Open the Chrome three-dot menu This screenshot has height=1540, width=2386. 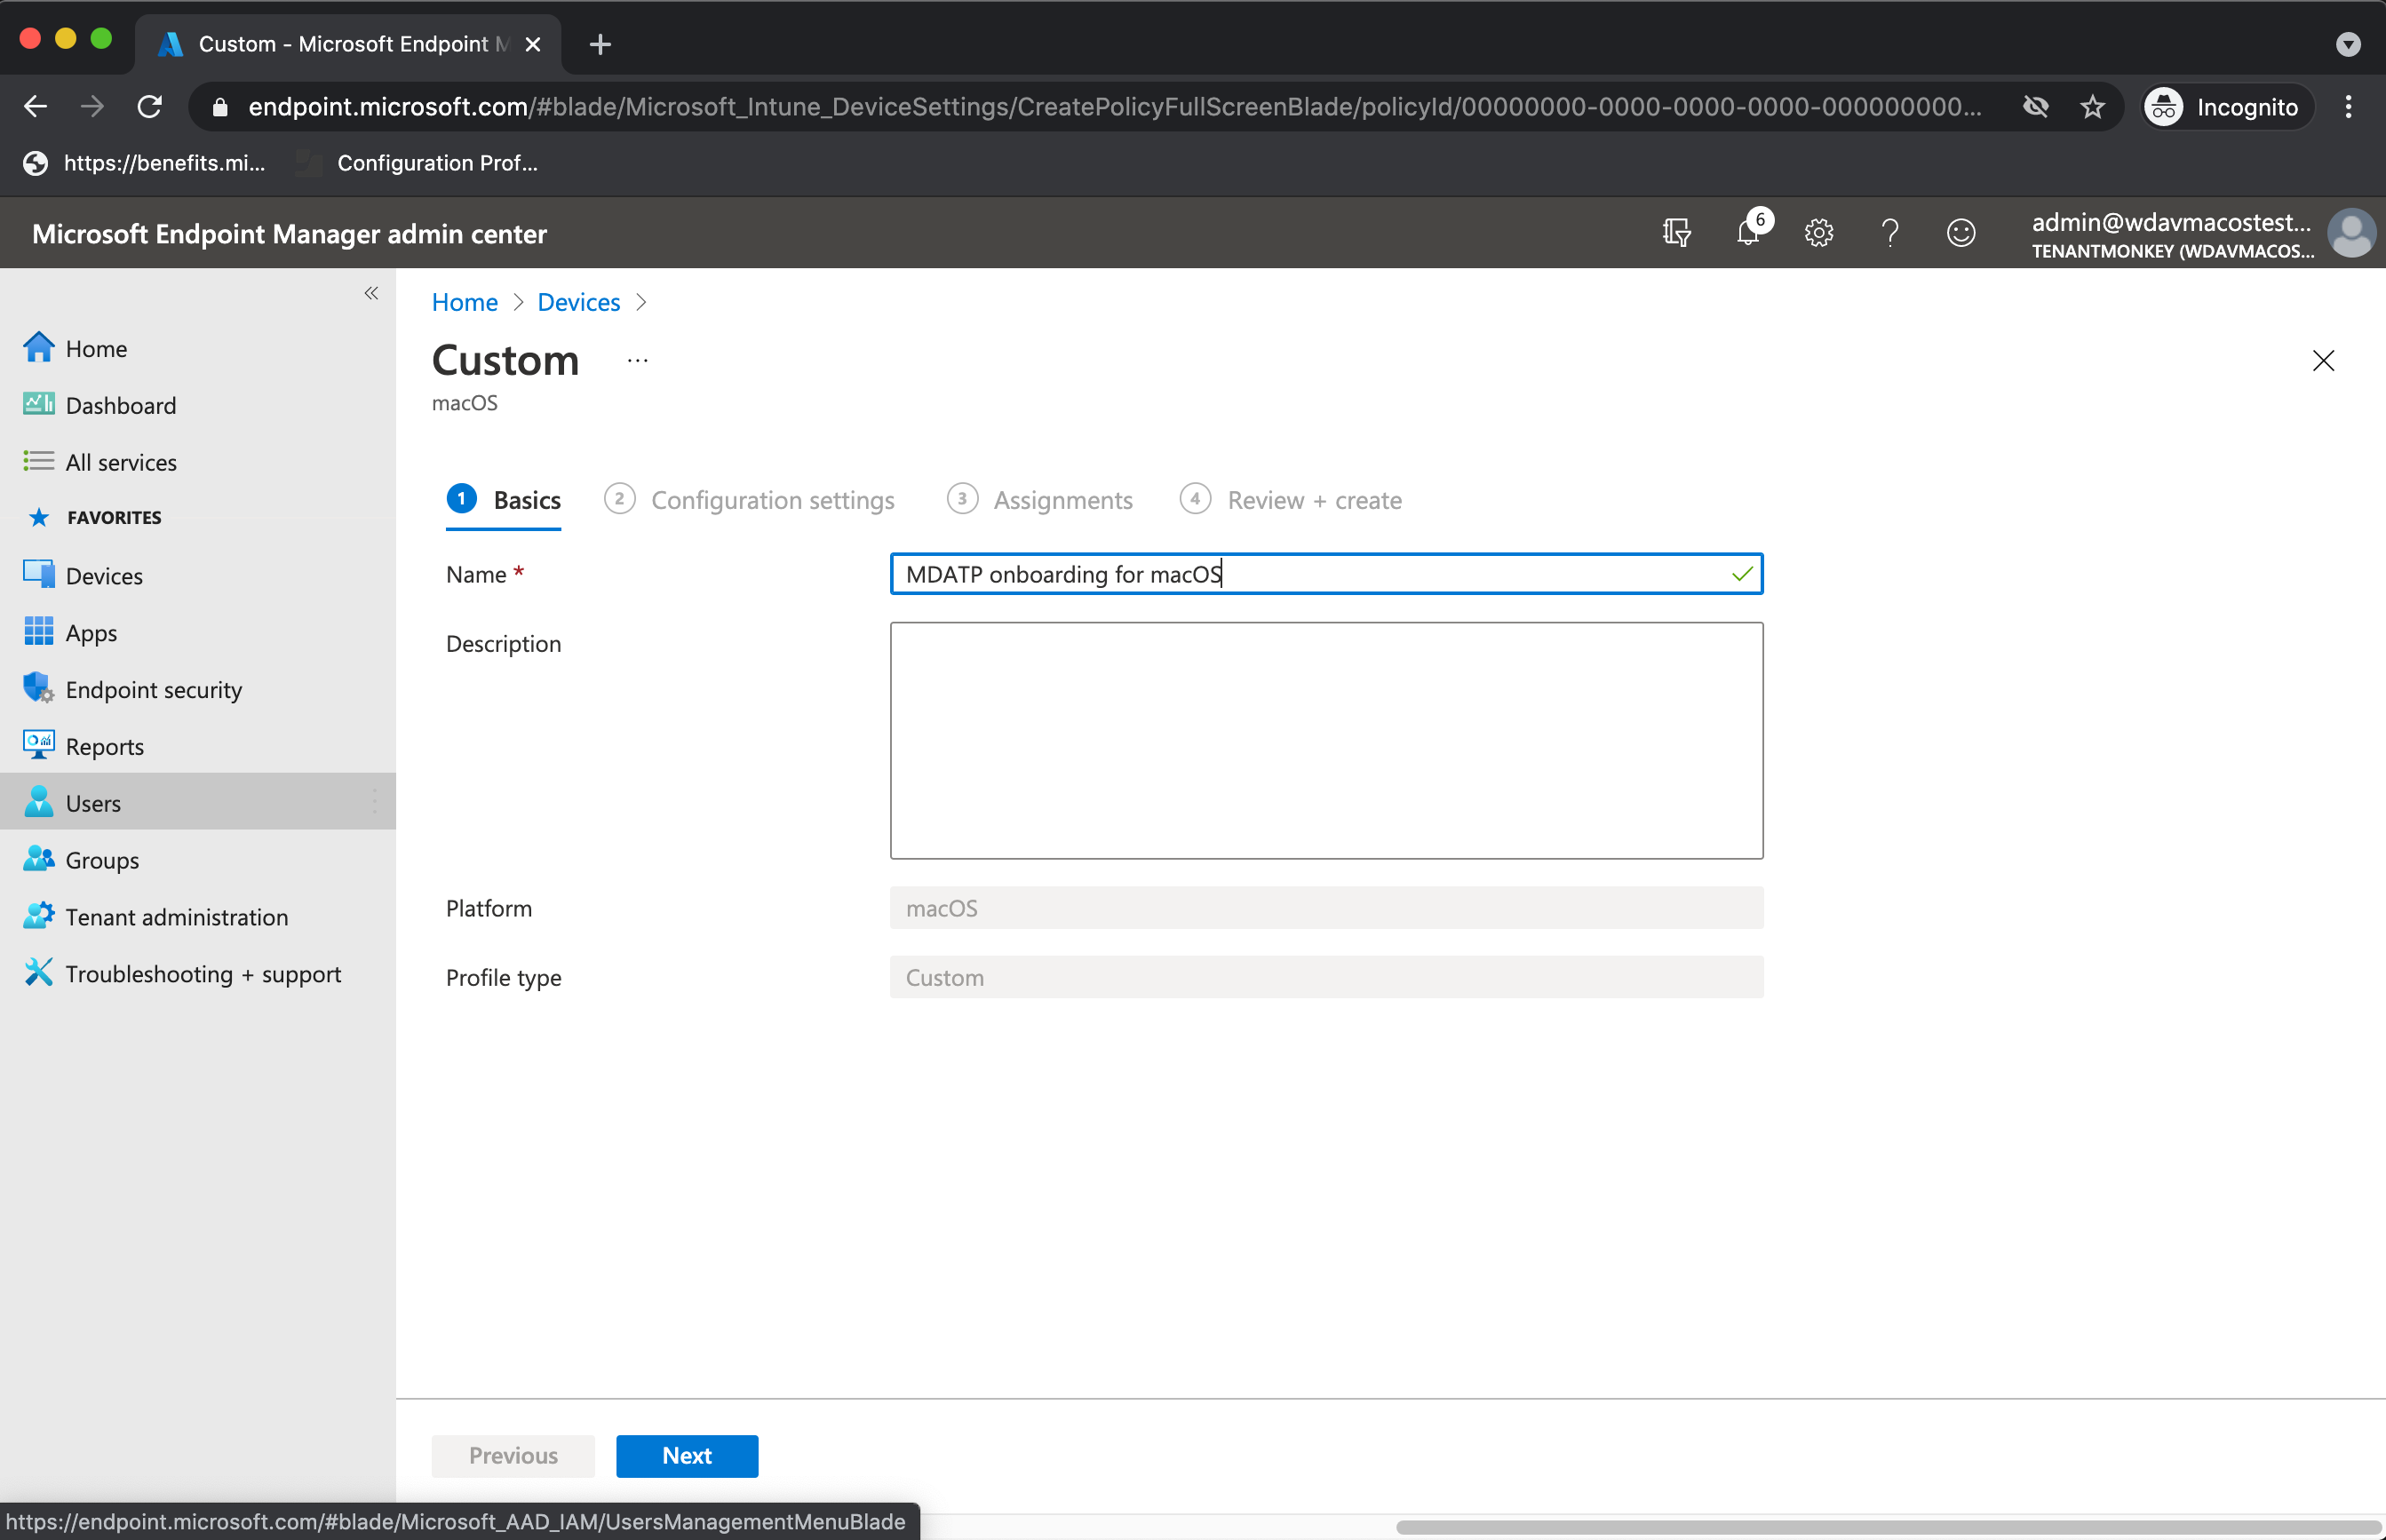point(2349,107)
